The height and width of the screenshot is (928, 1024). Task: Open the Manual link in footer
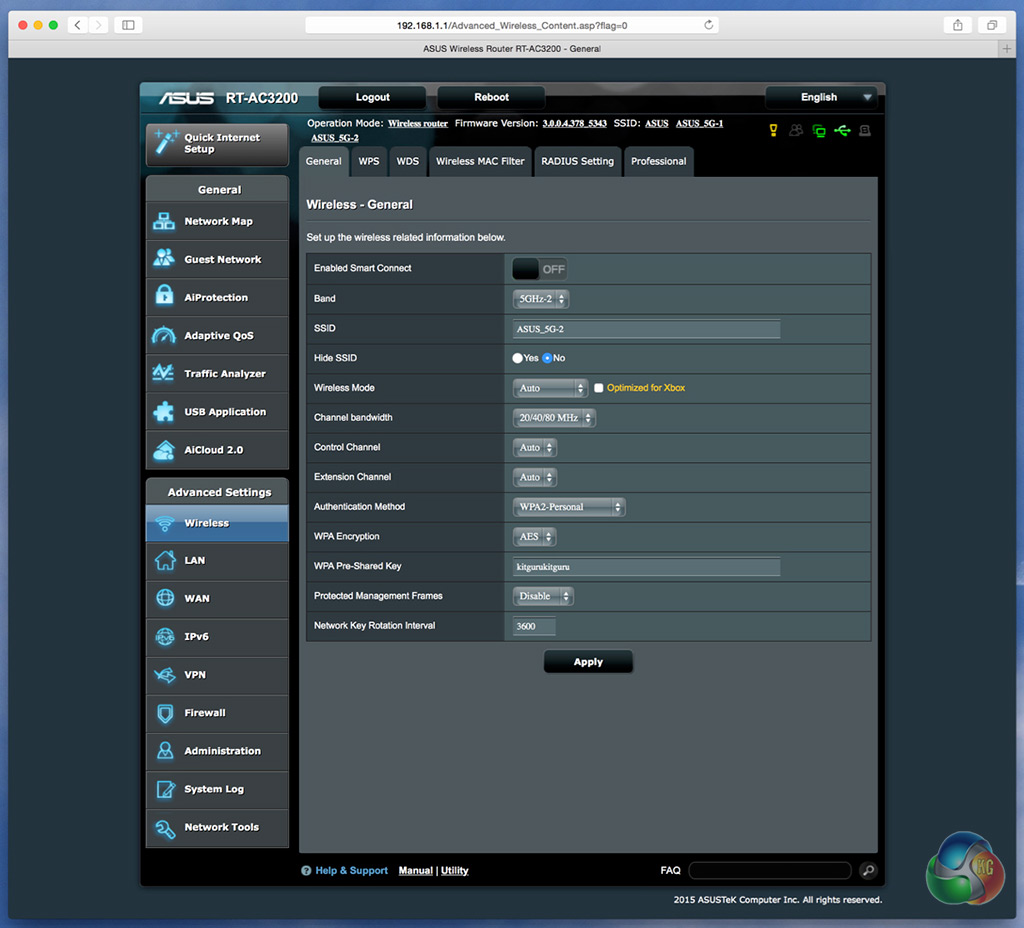pyautogui.click(x=415, y=871)
